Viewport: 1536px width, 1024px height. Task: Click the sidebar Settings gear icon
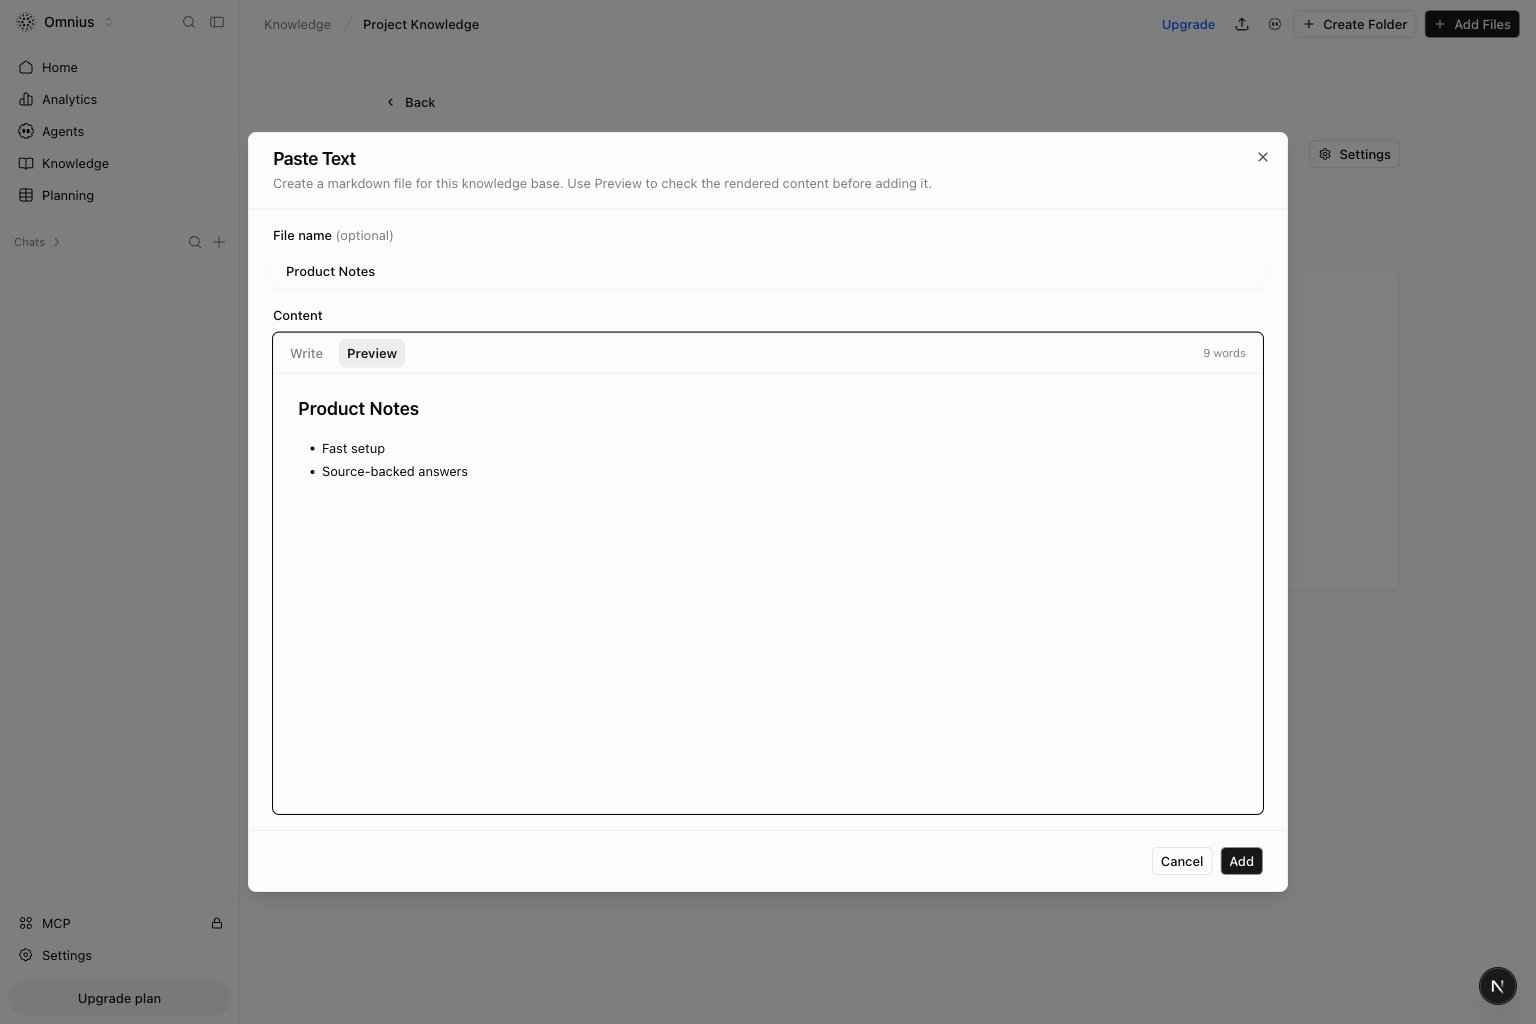[26, 955]
